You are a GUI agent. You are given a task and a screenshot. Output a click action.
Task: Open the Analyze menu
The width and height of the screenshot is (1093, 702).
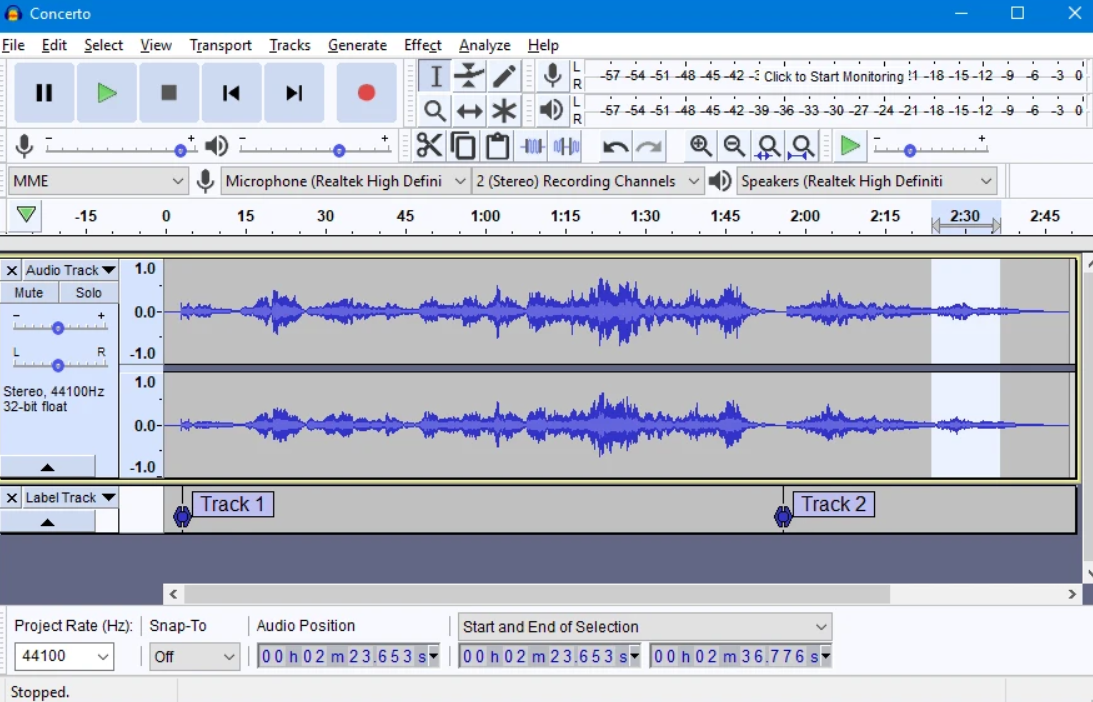pyautogui.click(x=484, y=45)
